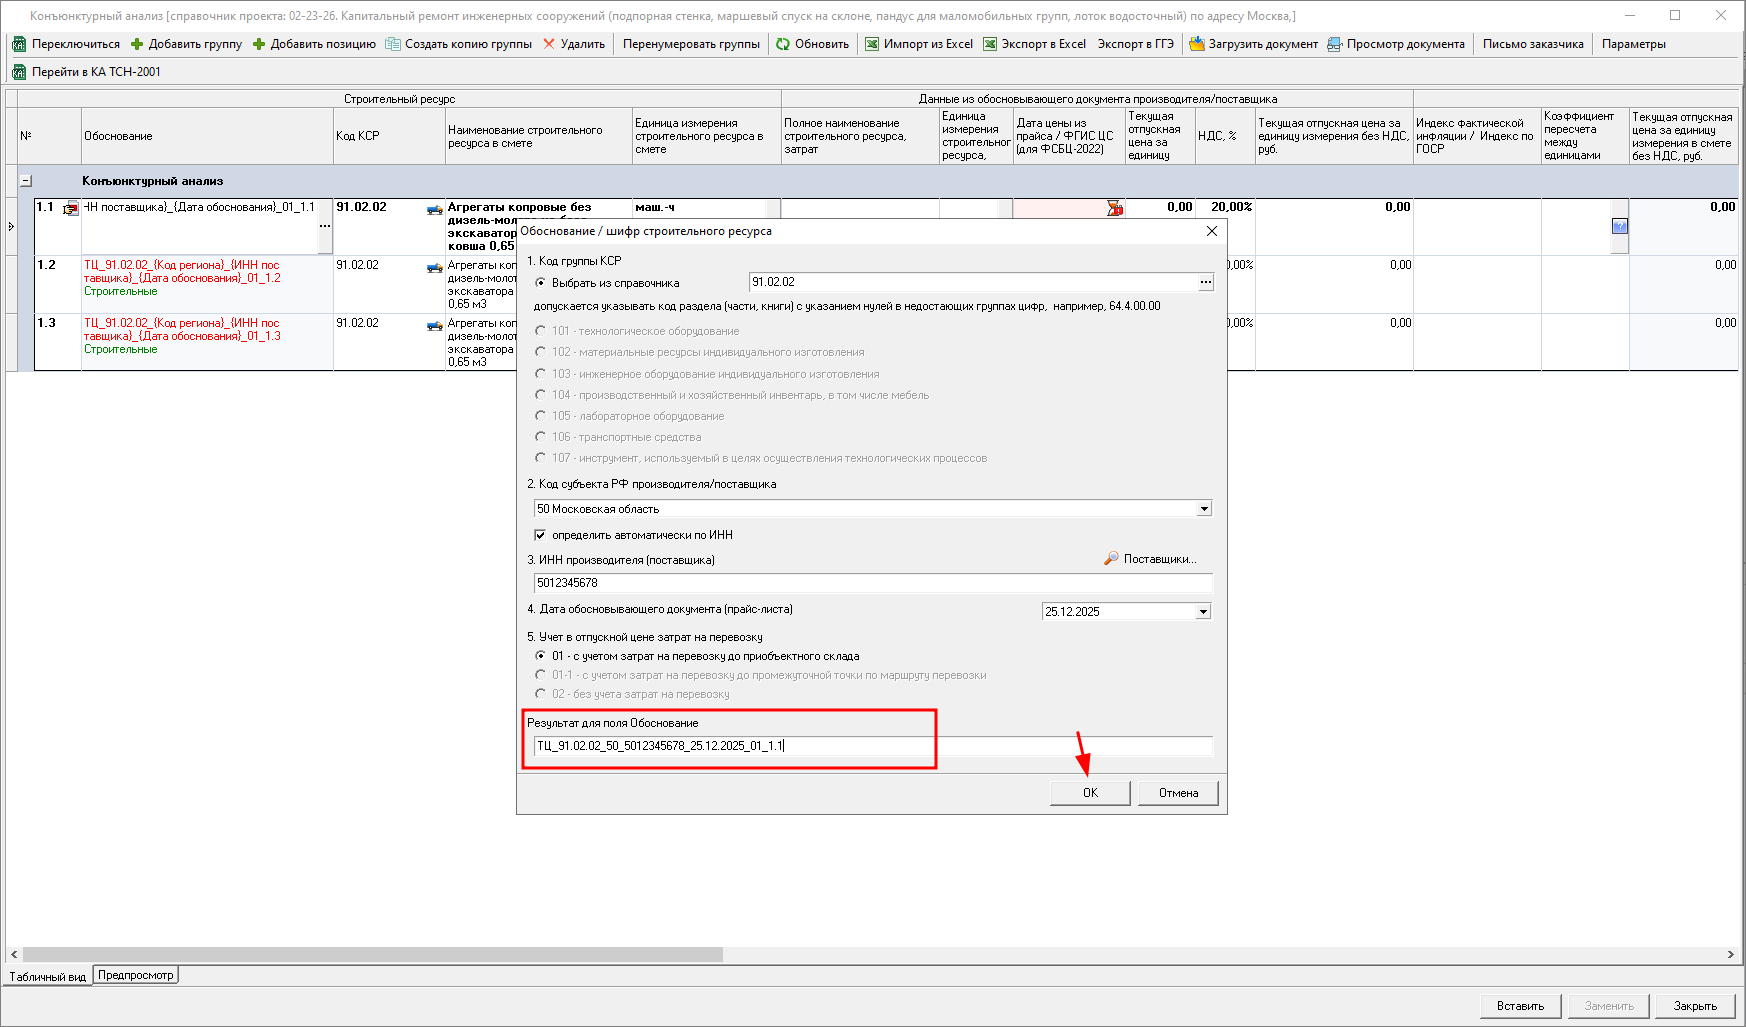Click the green plus 'Добавить группу' icon

tap(137, 44)
